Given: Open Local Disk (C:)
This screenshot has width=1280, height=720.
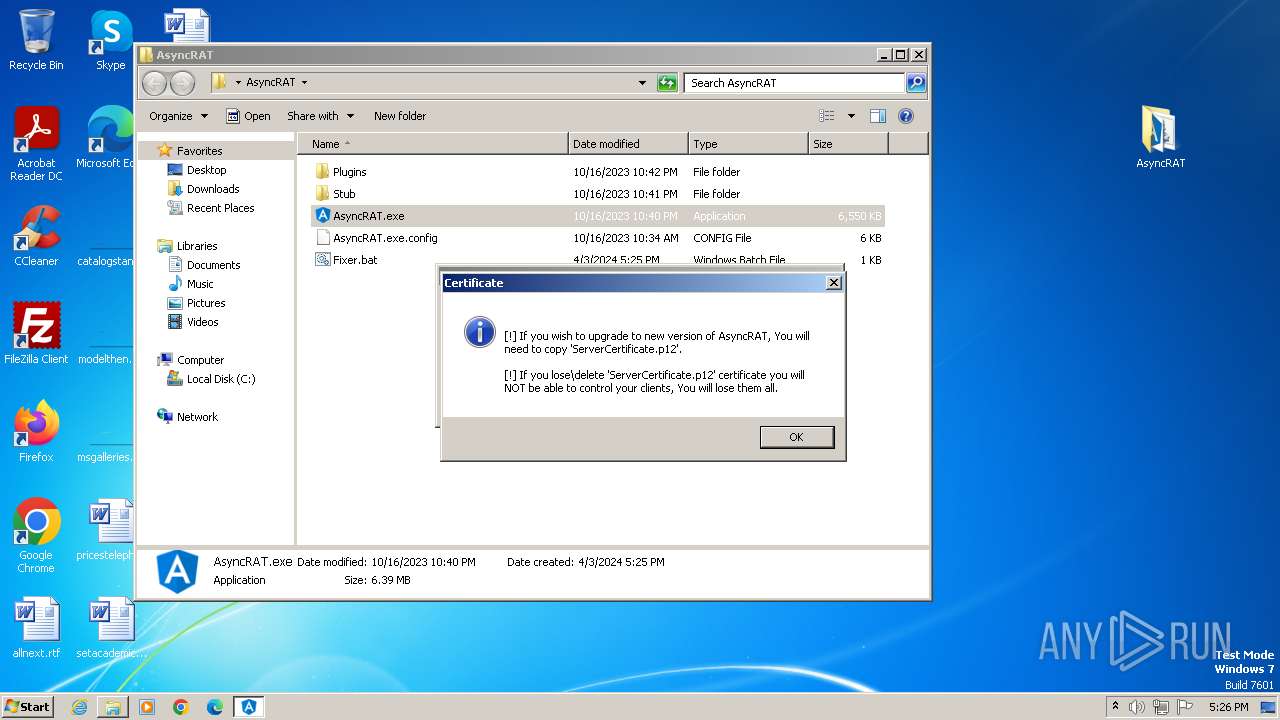Looking at the screenshot, I should 220,379.
